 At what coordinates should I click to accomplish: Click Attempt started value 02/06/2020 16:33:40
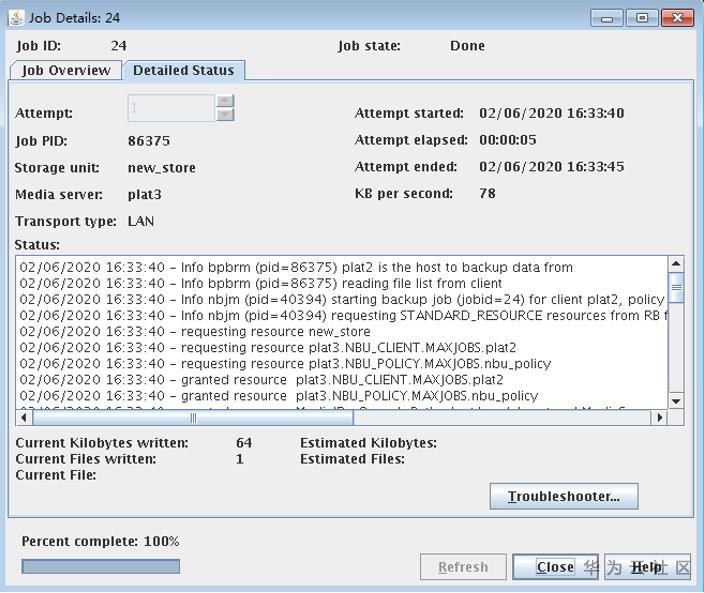click(552, 113)
